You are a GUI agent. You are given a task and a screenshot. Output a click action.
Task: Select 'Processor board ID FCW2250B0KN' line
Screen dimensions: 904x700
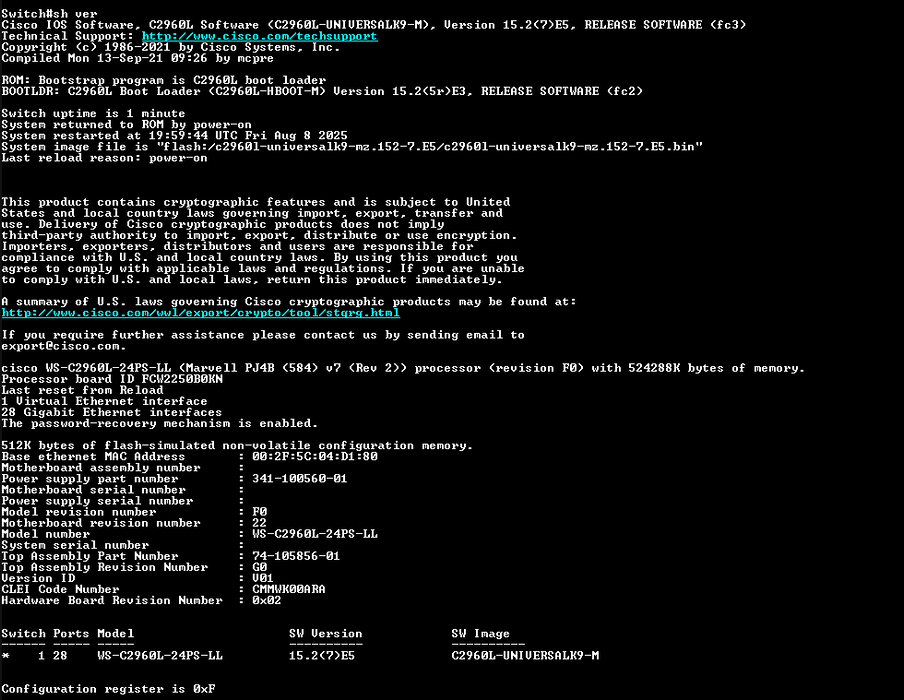(112, 379)
